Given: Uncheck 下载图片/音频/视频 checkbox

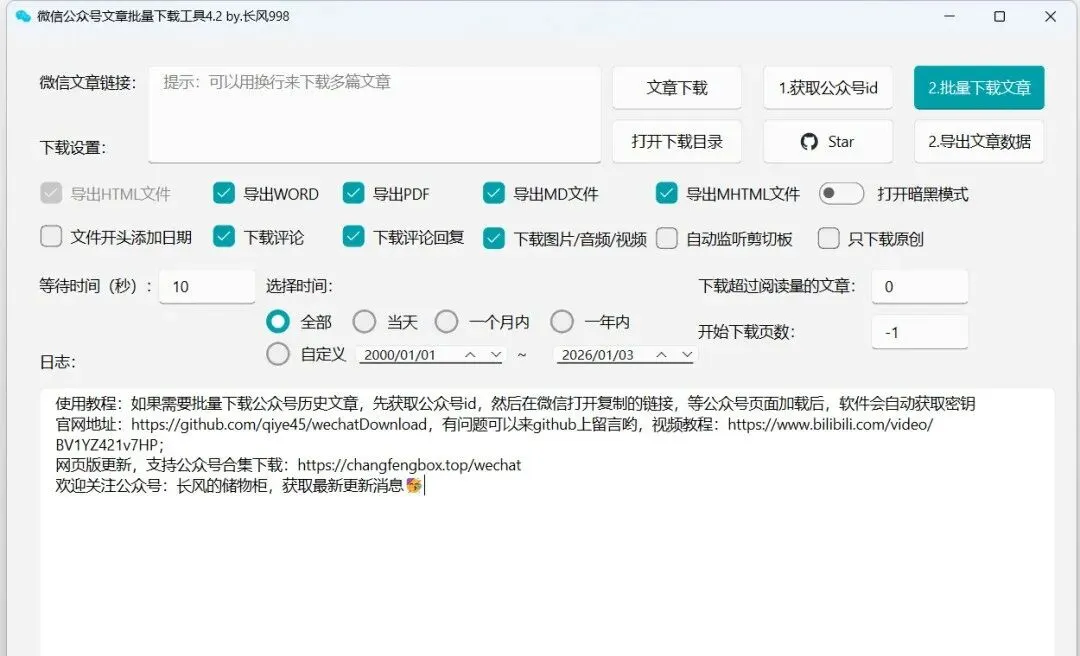Looking at the screenshot, I should coord(494,238).
